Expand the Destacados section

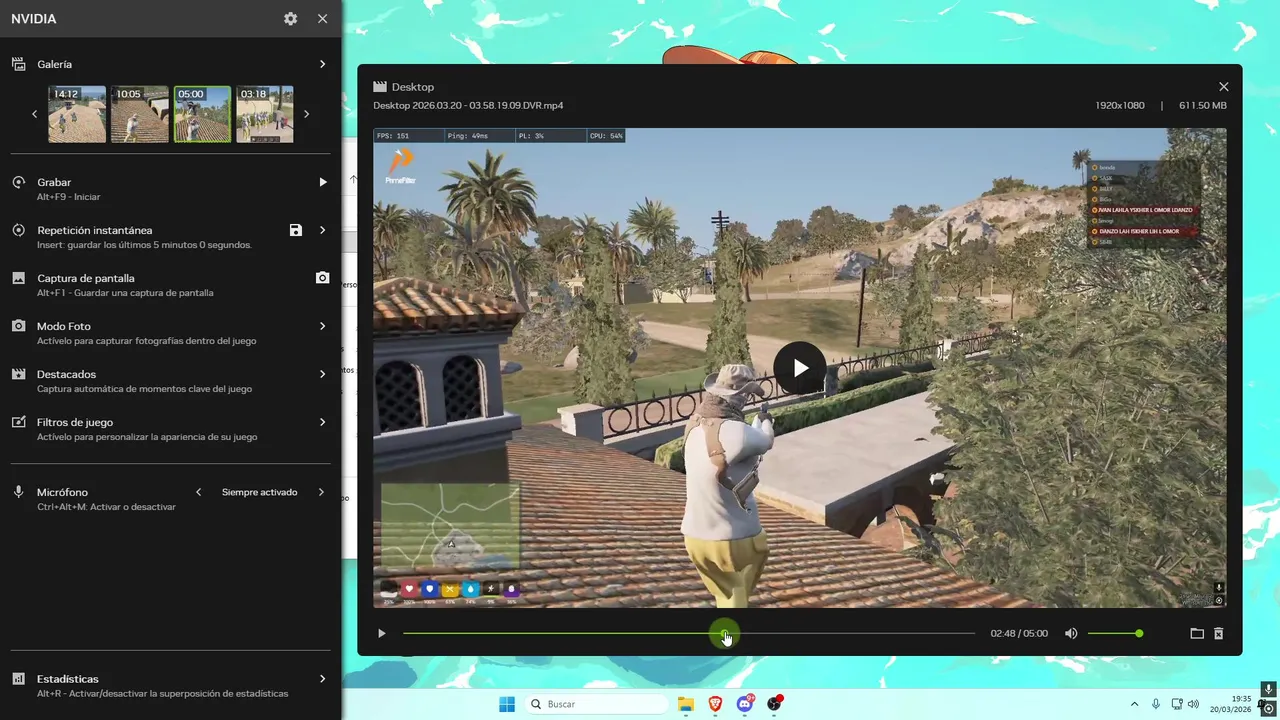point(322,374)
